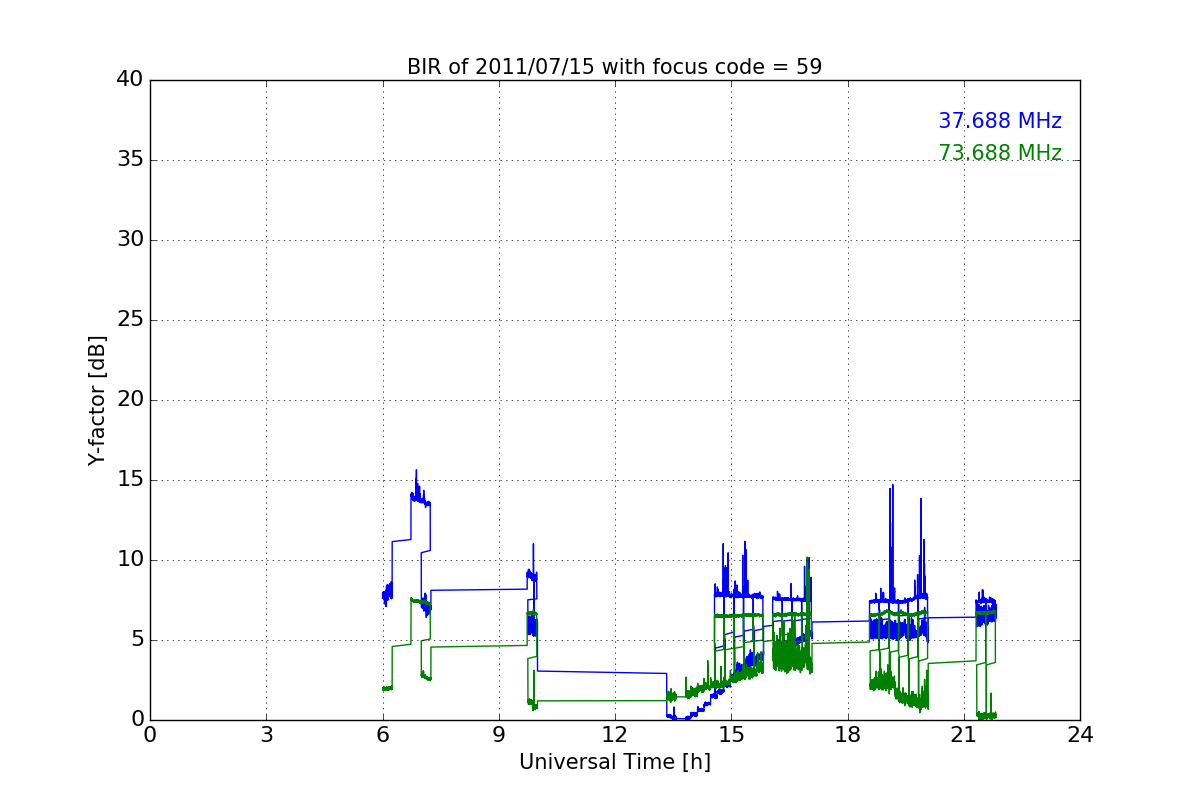Click the x-axis tick label '18'
Image resolution: width=1200 pixels, height=800 pixels.
(x=847, y=735)
